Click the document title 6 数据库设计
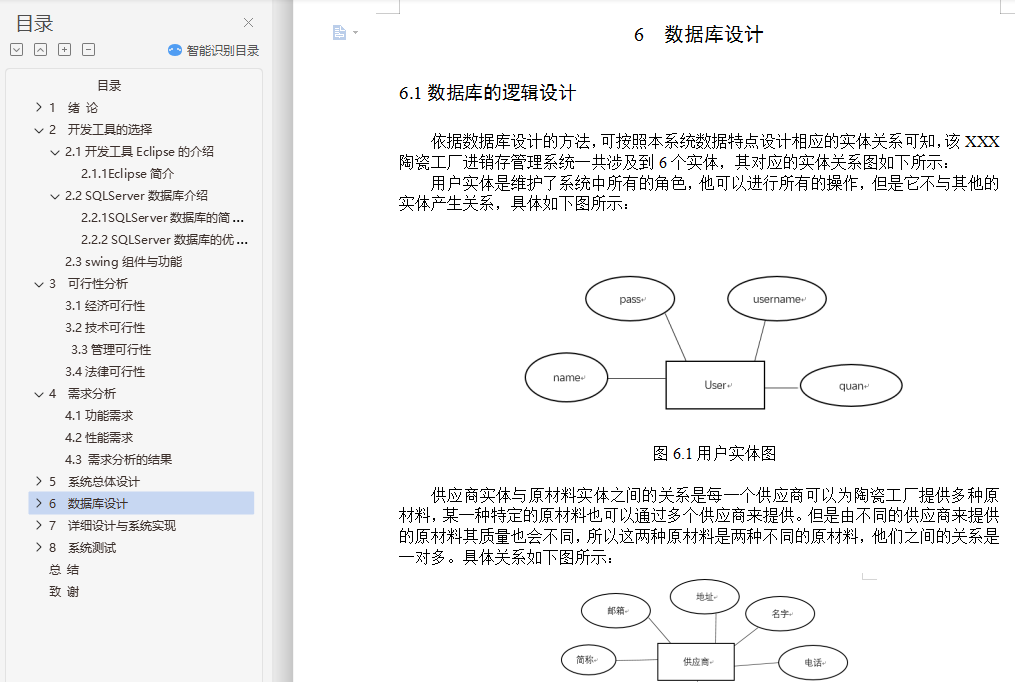 pyautogui.click(x=699, y=34)
